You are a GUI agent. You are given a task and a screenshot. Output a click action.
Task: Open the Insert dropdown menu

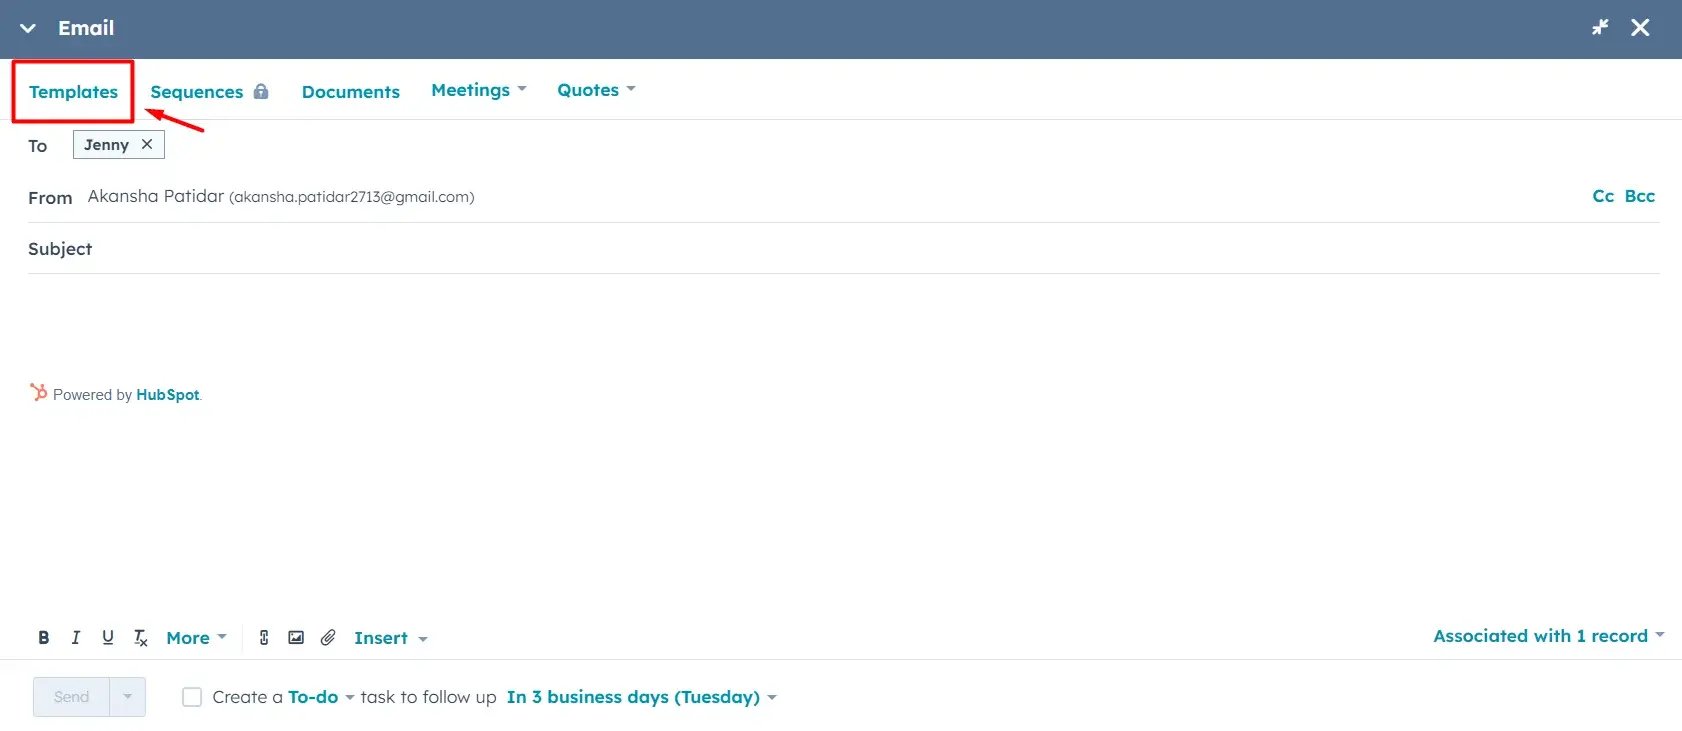[391, 638]
